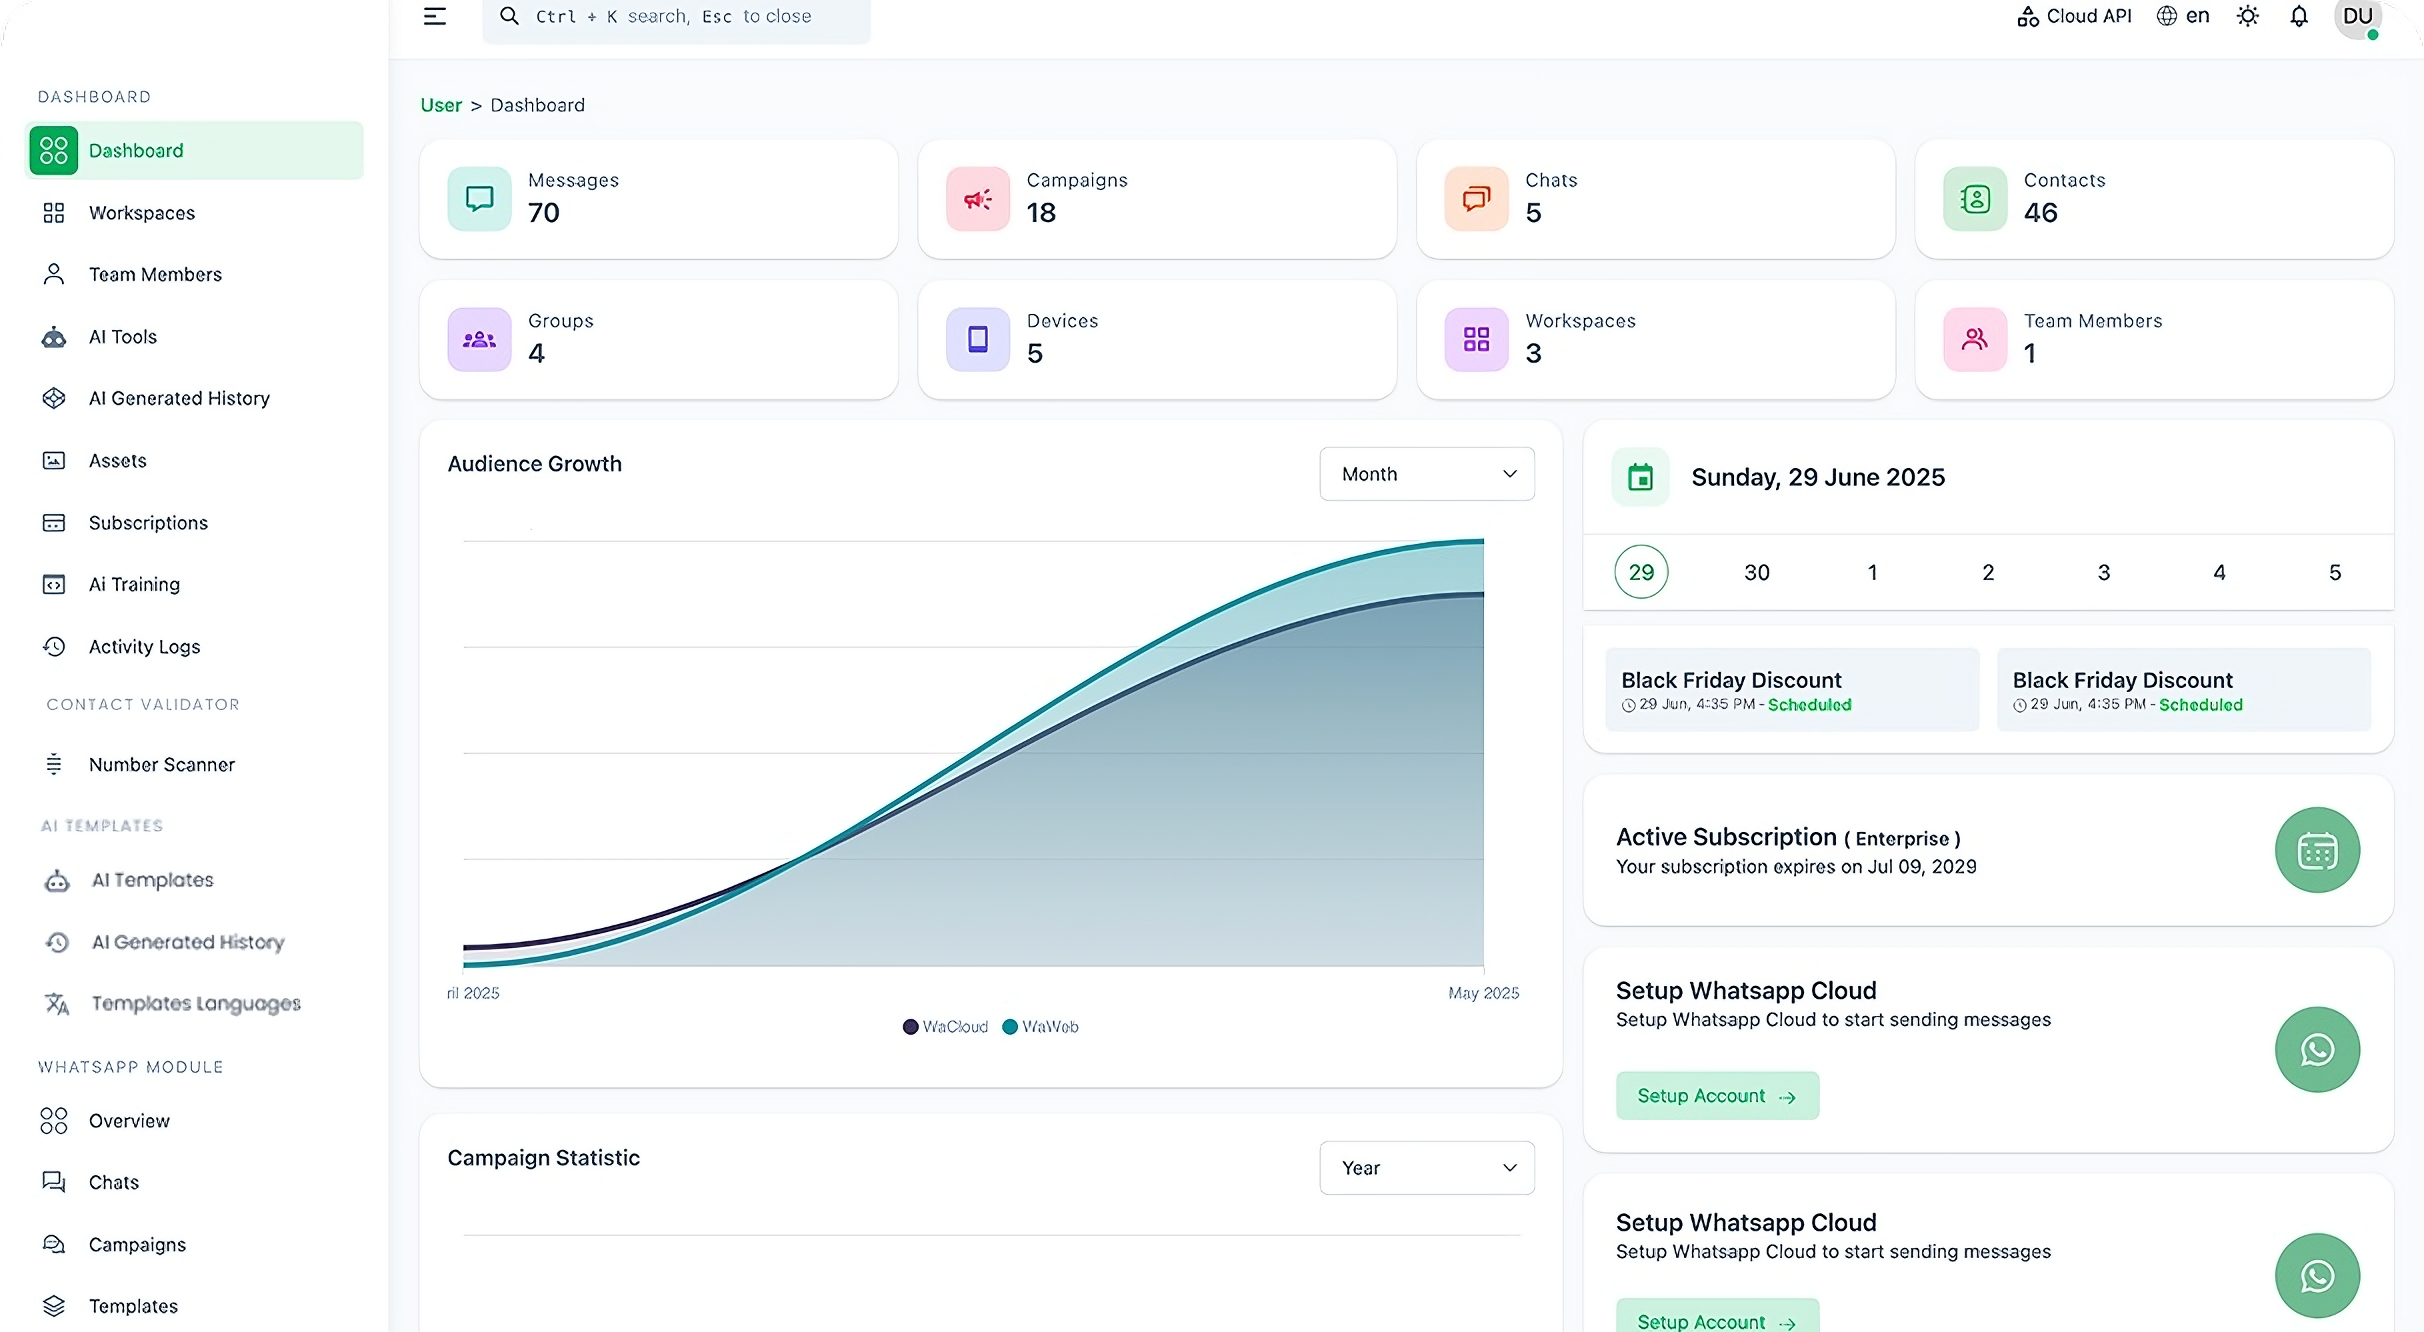Select day 30 in the calendar strip
Screen dimensions: 2424x1332
pos(1756,572)
